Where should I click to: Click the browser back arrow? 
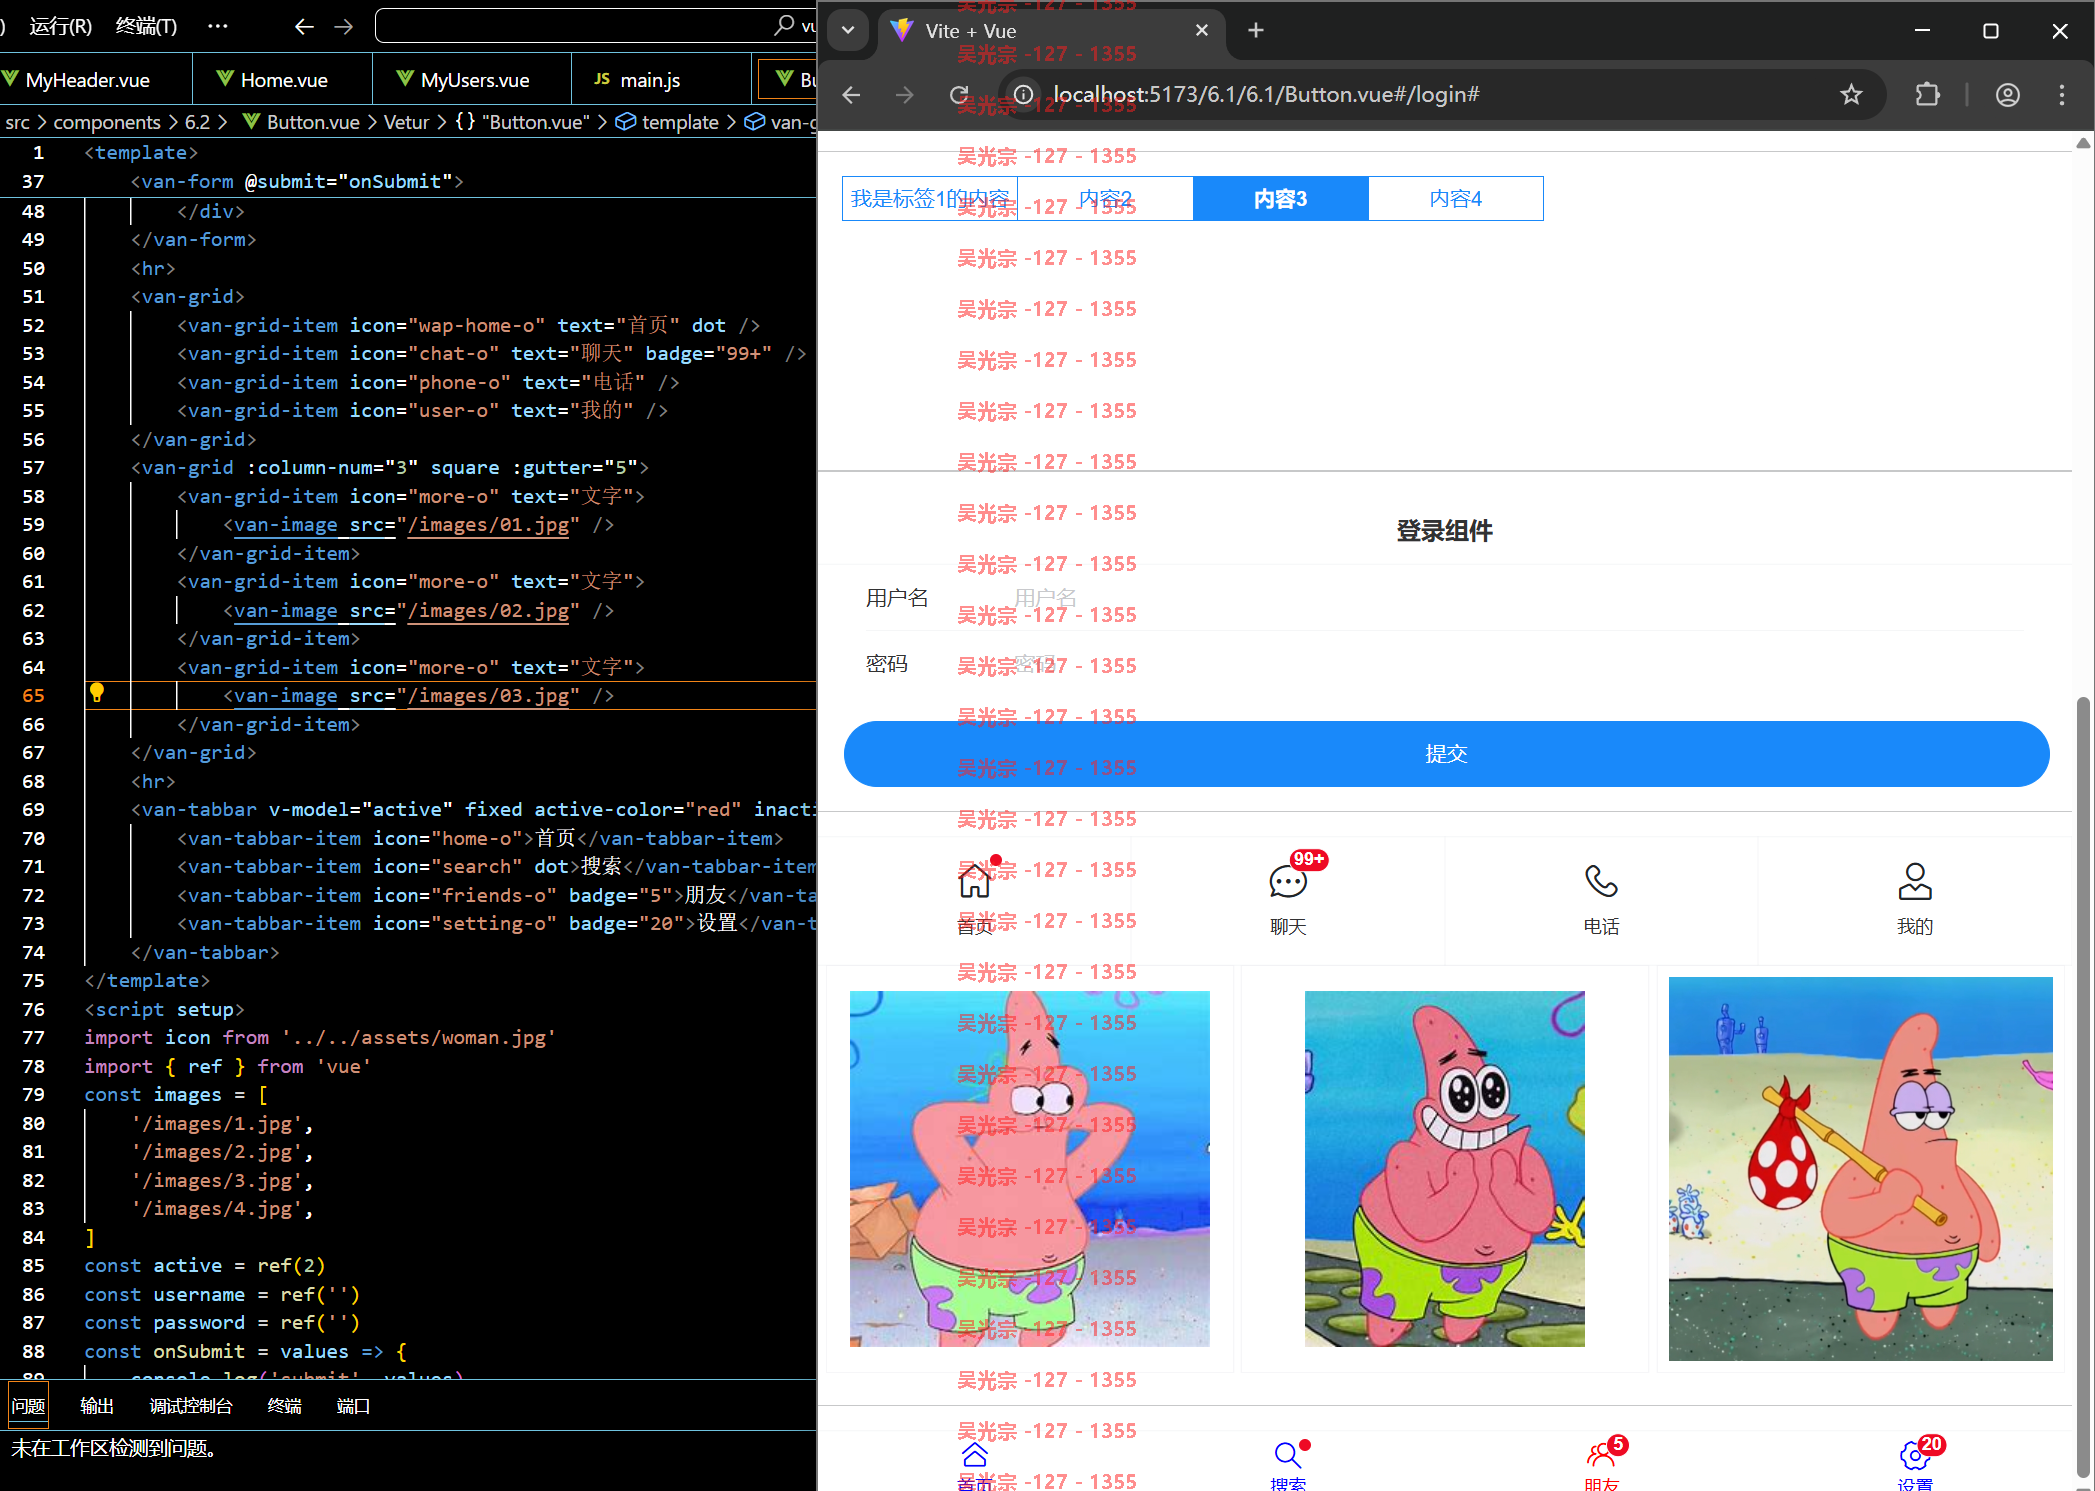point(851,95)
